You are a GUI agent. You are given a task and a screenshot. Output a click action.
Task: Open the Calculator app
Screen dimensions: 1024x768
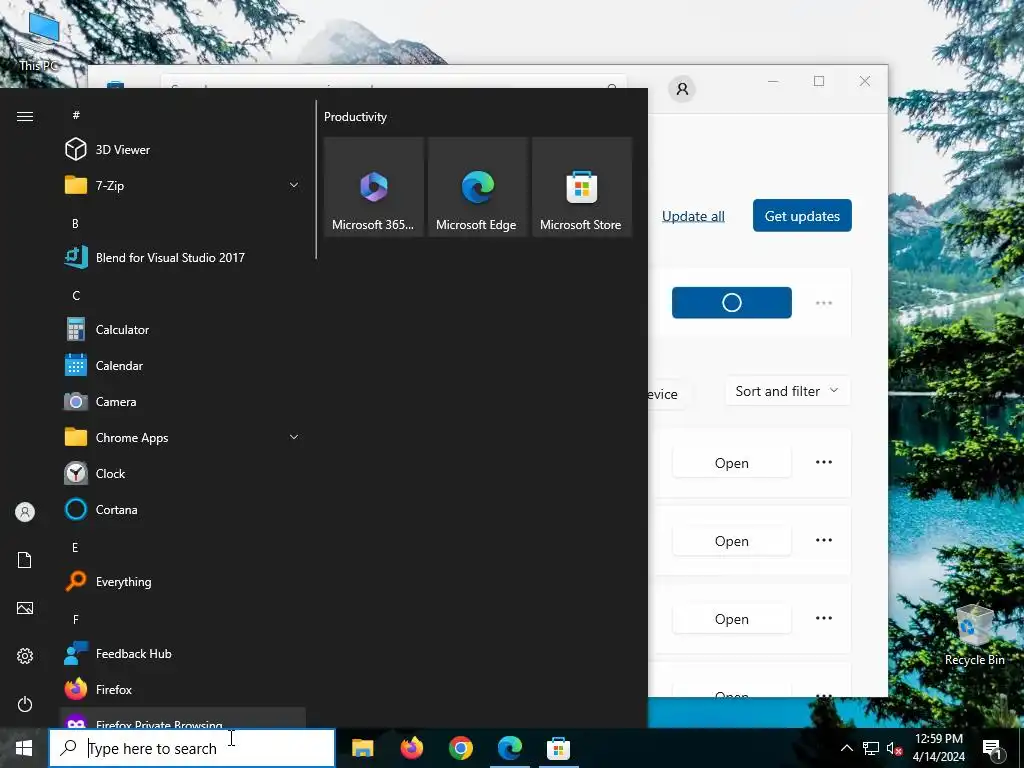pyautogui.click(x=183, y=330)
